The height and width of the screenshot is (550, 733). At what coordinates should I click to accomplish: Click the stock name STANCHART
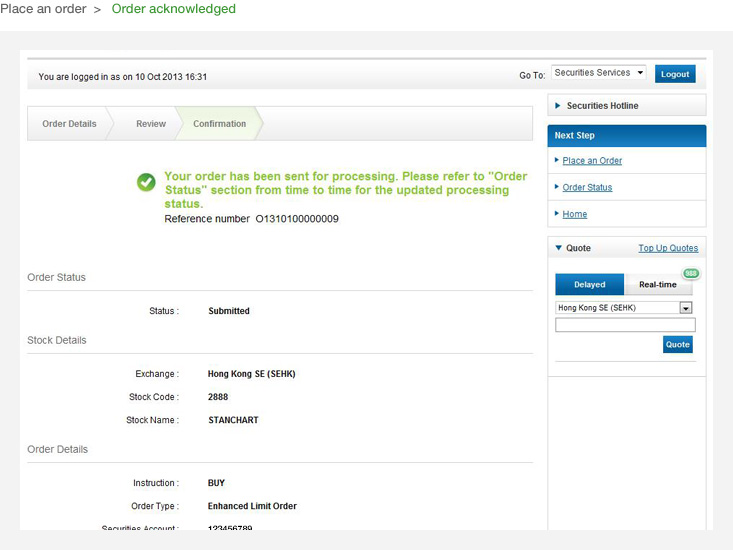pos(233,420)
